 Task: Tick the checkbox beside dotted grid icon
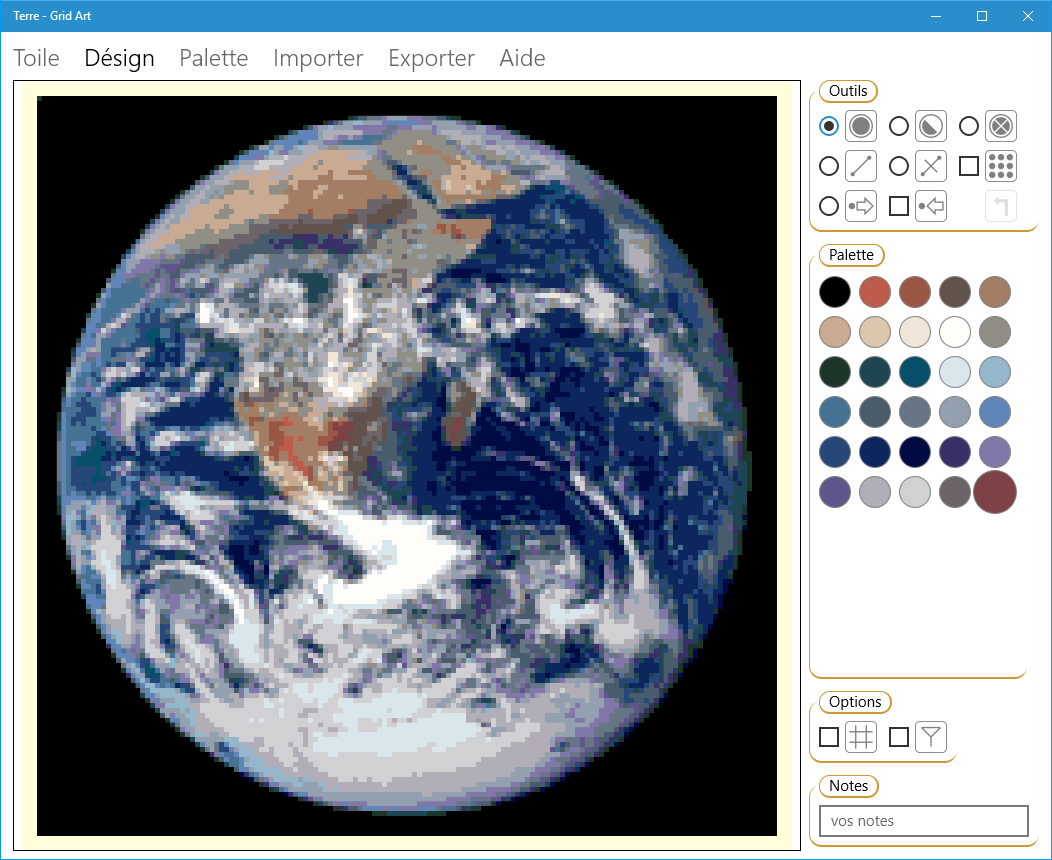(x=969, y=166)
